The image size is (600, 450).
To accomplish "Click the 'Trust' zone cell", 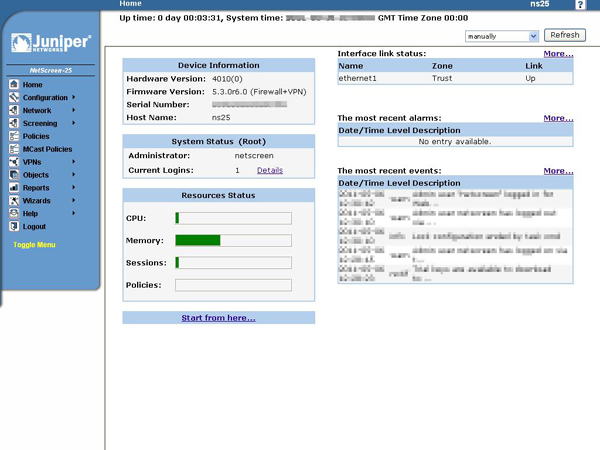I will tap(442, 78).
